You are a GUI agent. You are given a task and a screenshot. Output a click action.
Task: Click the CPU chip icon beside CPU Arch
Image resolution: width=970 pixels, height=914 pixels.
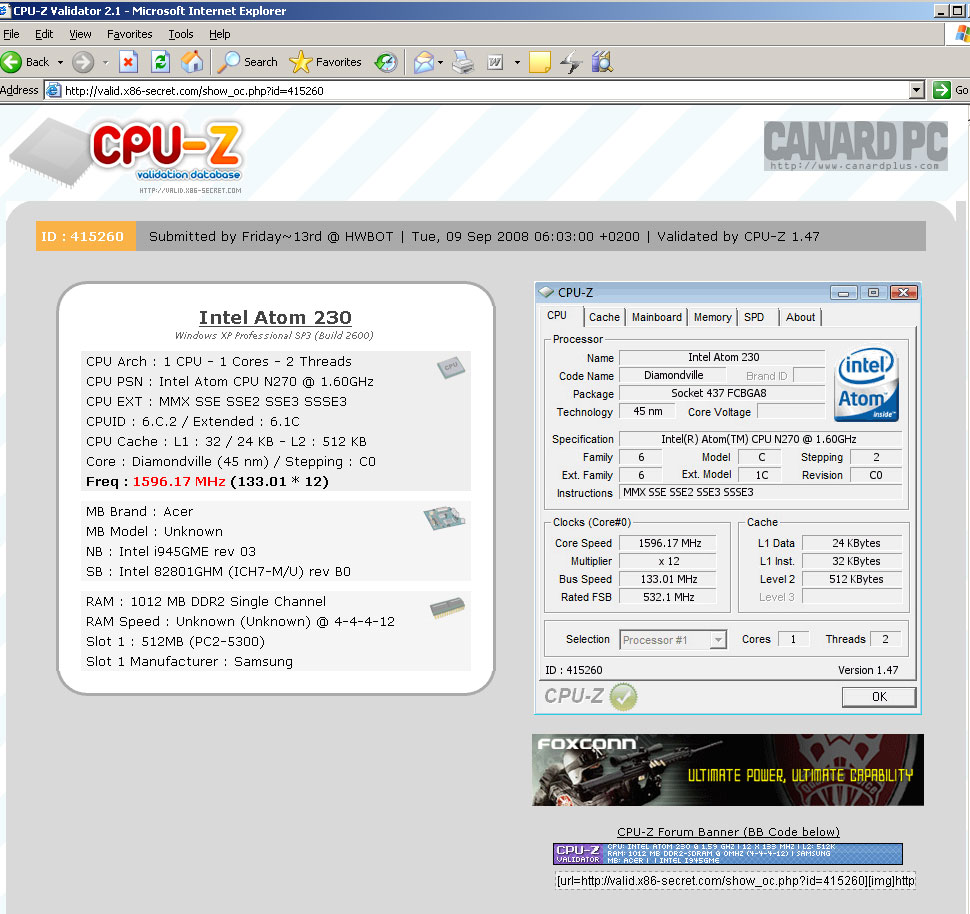point(451,366)
